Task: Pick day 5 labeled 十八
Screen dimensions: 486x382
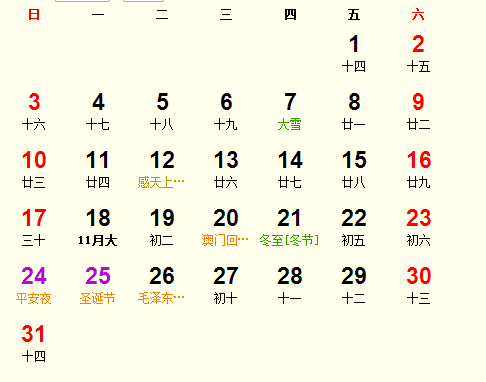Action: click(162, 111)
